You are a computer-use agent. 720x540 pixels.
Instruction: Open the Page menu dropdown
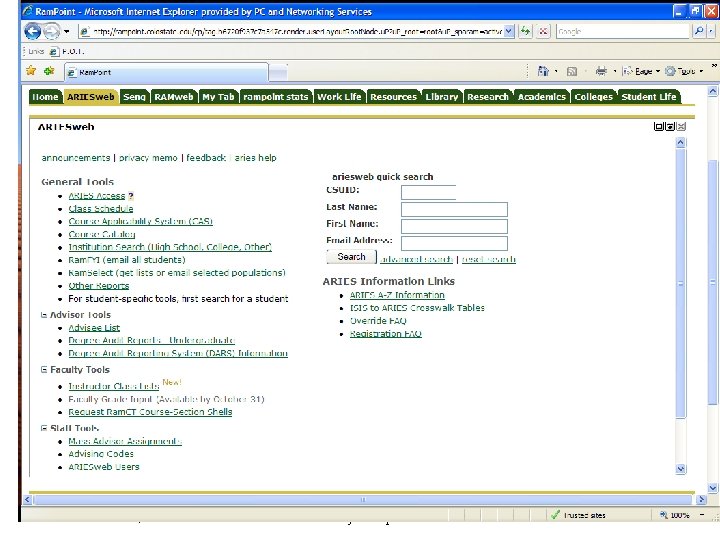pyautogui.click(x=641, y=71)
